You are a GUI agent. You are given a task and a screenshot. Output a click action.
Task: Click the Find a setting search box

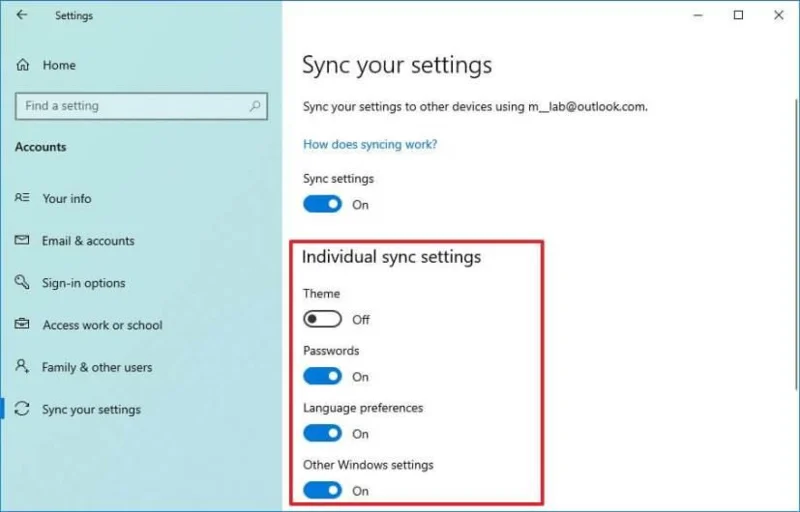point(141,106)
